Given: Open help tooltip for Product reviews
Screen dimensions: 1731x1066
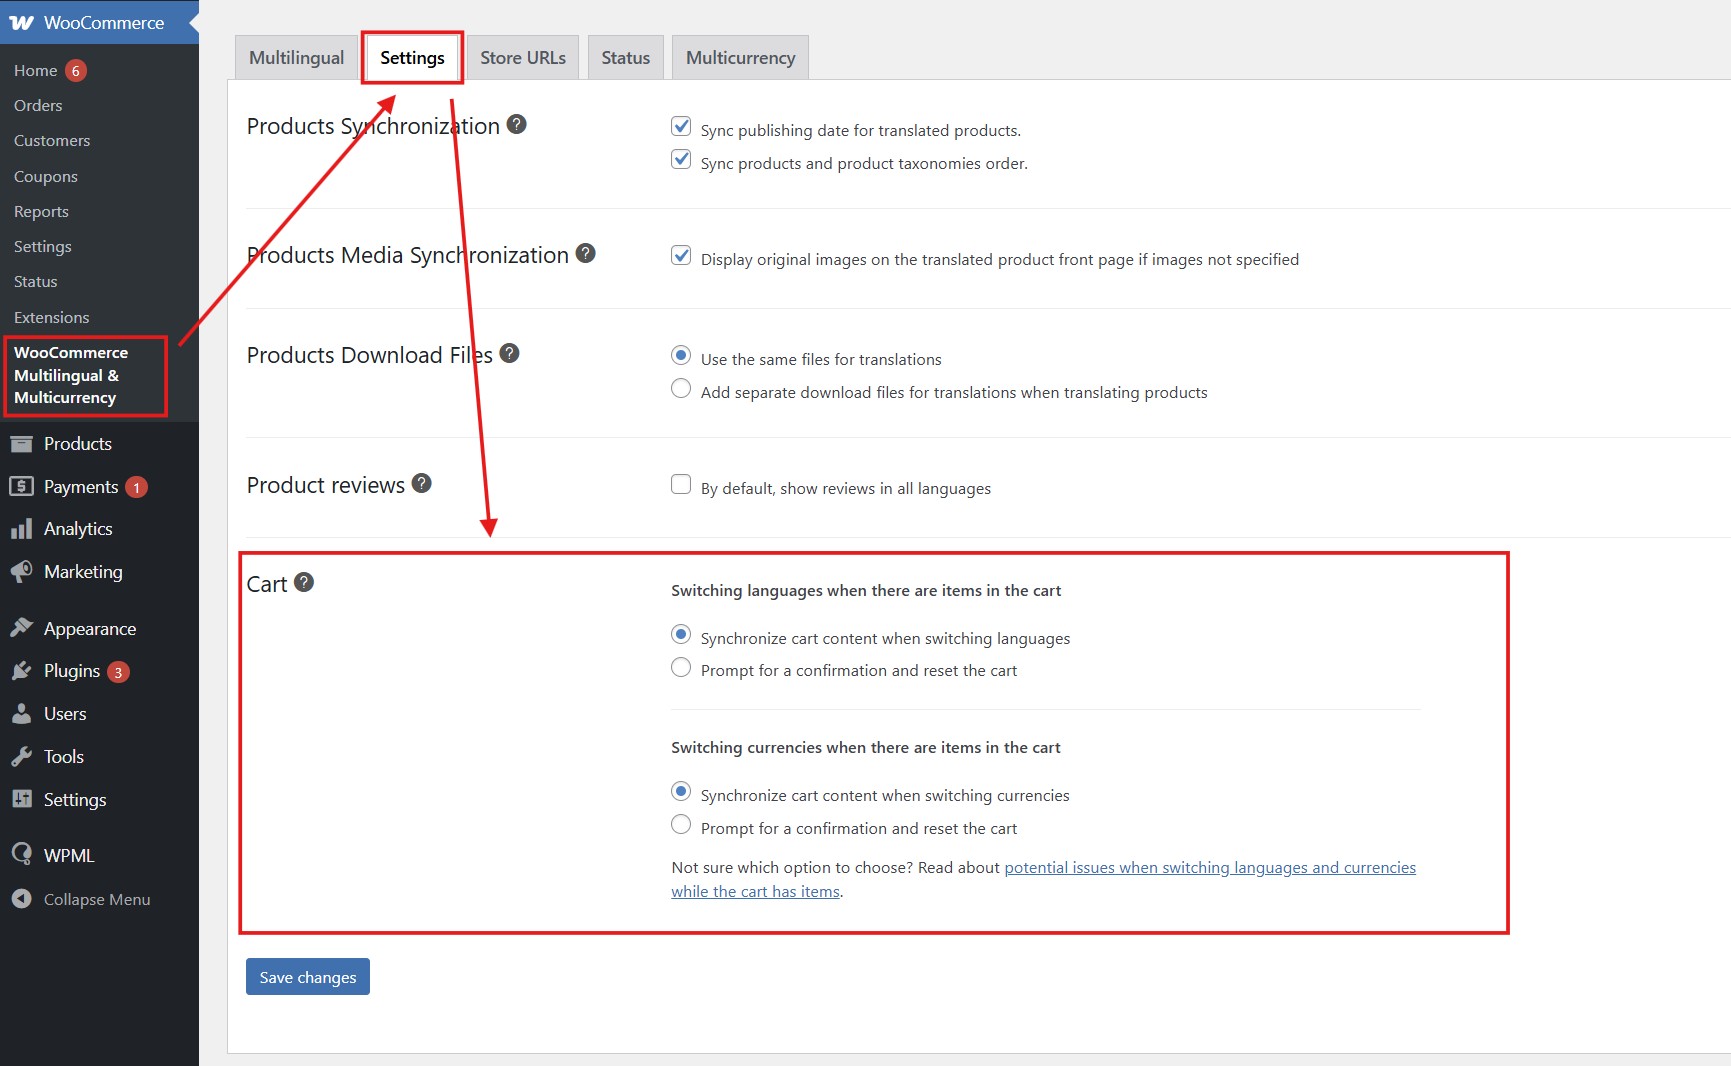Looking at the screenshot, I should click(422, 483).
